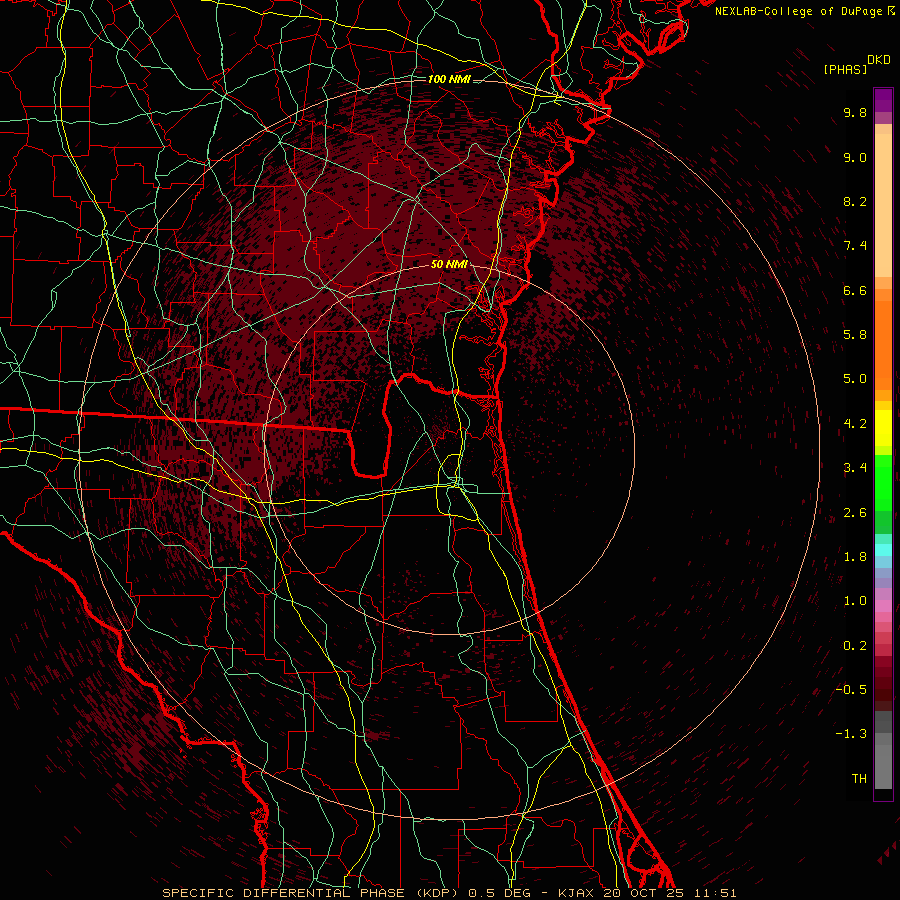The height and width of the screenshot is (900, 900).
Task: Click the 9.0 scale value
Action: click(x=855, y=157)
